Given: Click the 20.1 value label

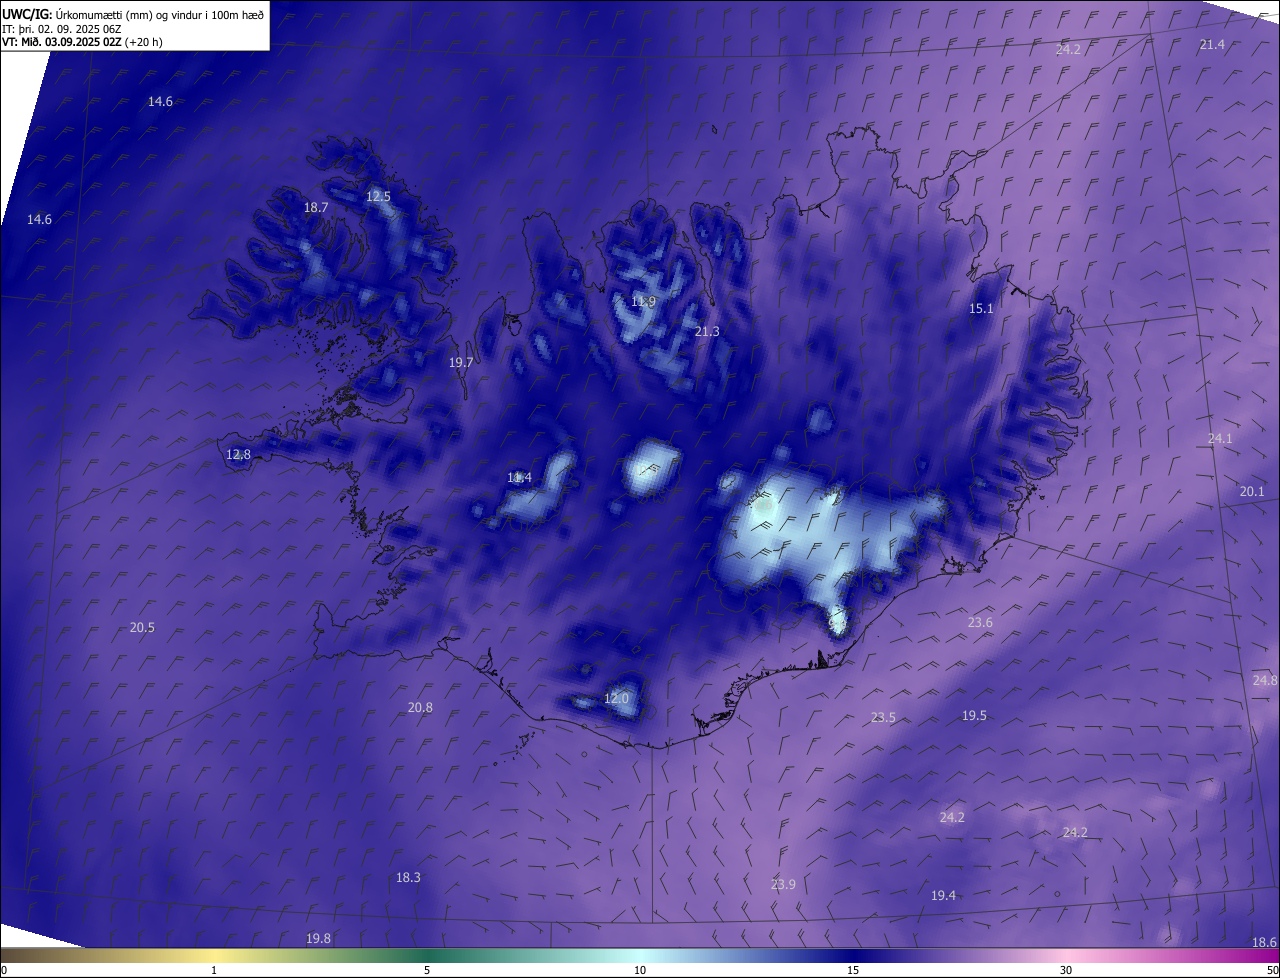Looking at the screenshot, I should tap(1252, 492).
